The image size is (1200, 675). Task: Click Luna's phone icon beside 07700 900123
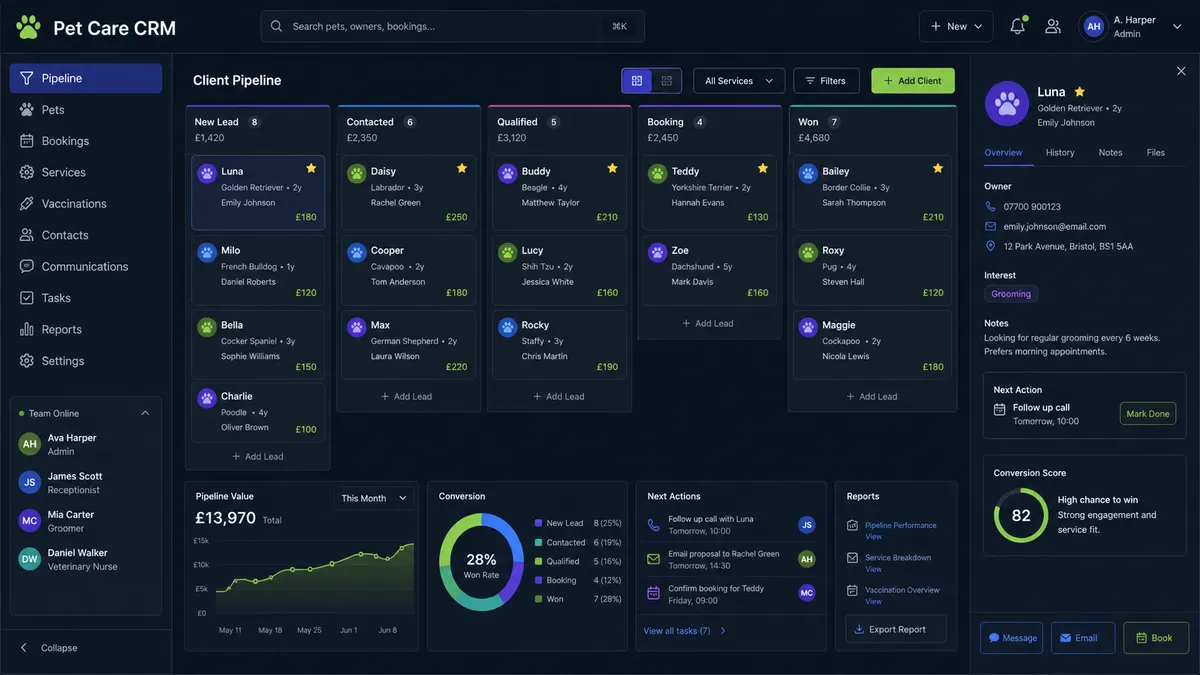(990, 206)
